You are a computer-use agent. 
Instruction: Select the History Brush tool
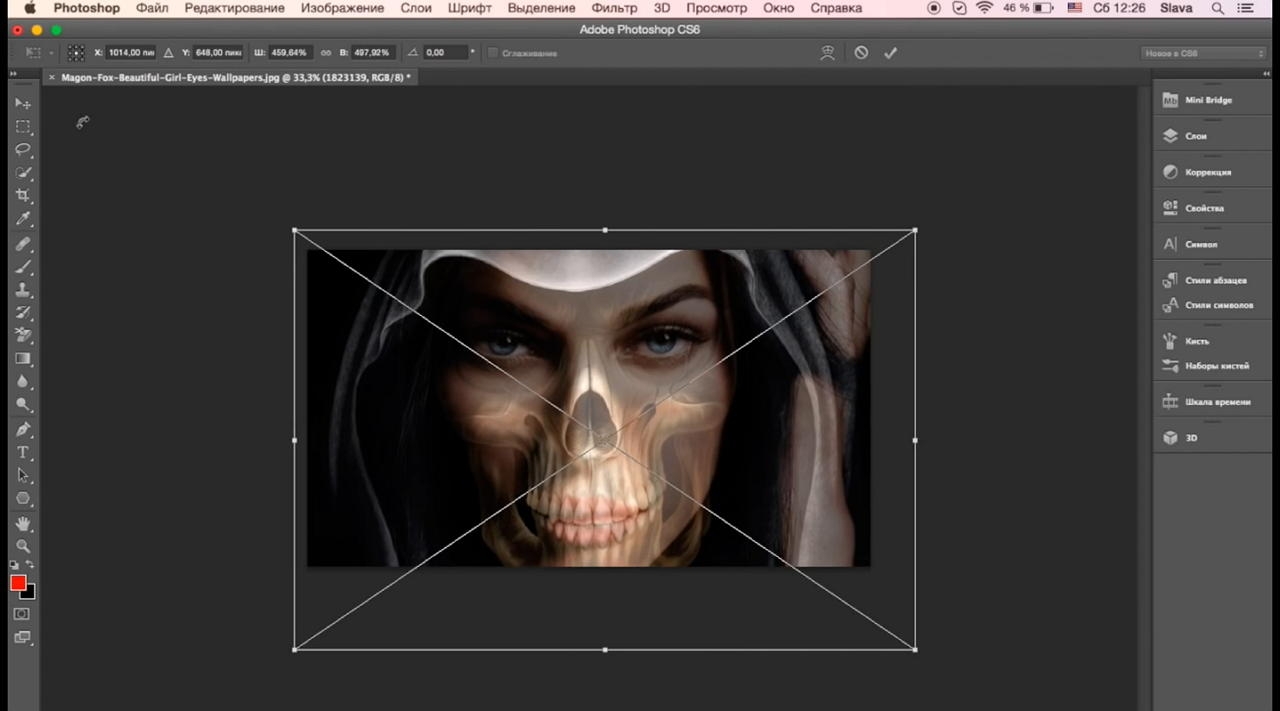[23, 313]
